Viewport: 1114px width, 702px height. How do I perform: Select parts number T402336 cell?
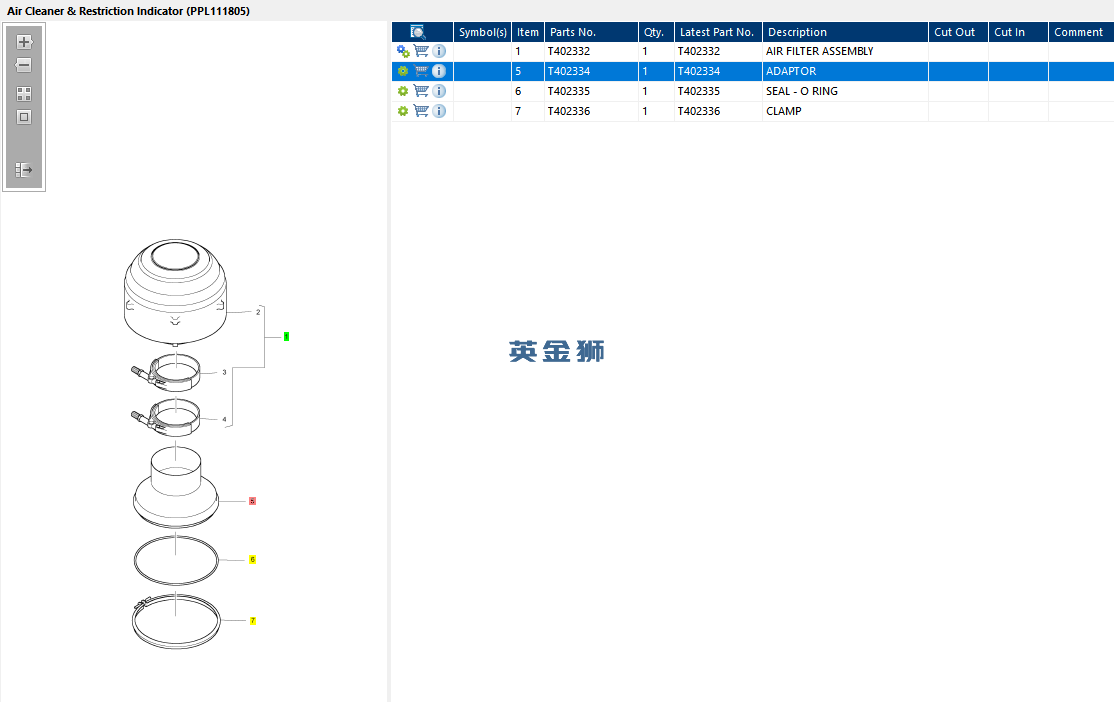click(591, 111)
